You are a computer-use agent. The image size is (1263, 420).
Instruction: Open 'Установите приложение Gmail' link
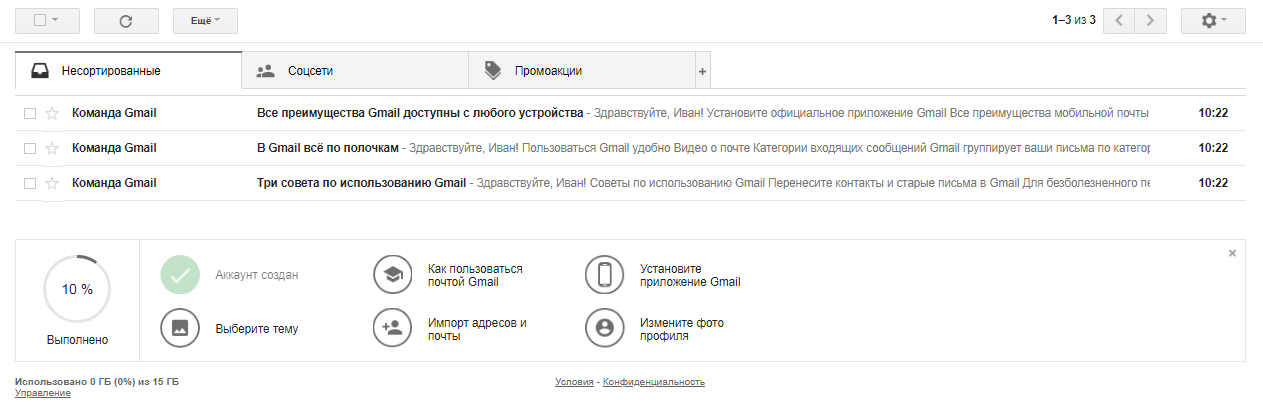pos(690,275)
